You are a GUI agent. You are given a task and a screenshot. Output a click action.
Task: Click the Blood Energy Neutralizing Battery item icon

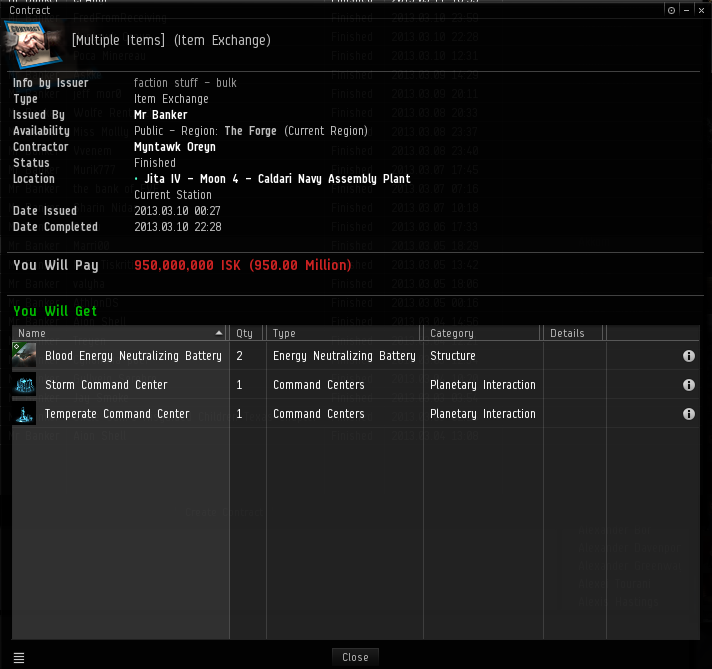(x=24, y=355)
